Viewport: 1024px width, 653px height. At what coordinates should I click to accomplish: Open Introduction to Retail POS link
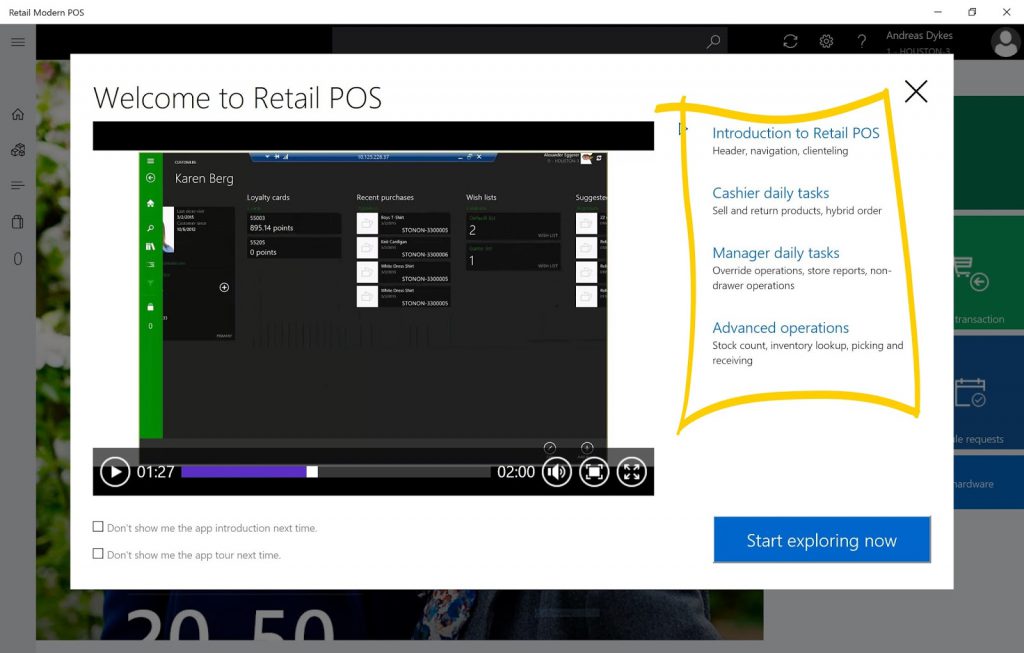tap(795, 133)
